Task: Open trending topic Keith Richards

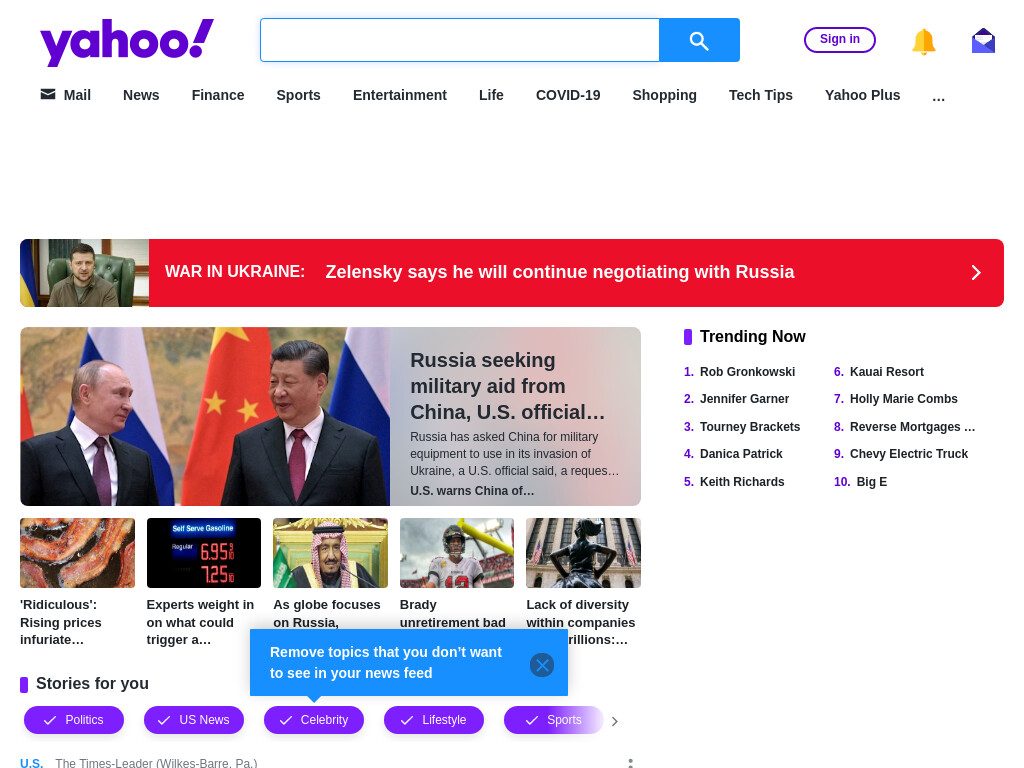Action: 742,481
